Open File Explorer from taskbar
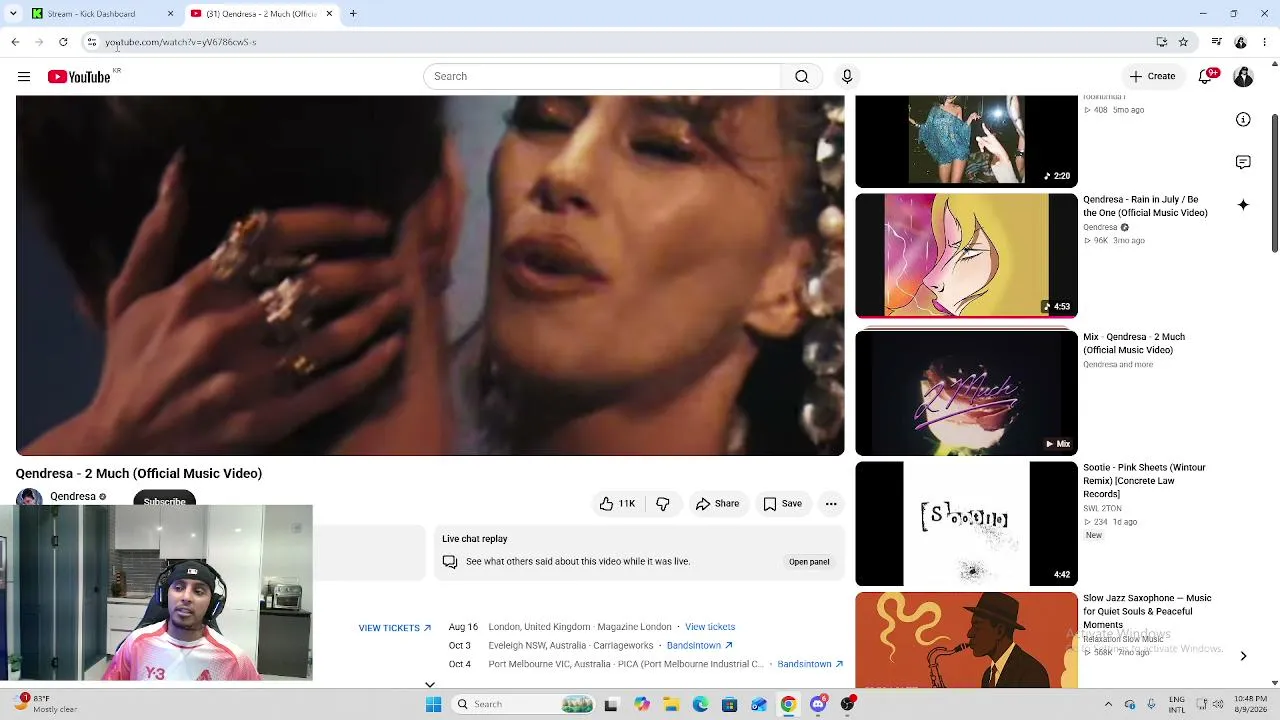 coord(671,705)
